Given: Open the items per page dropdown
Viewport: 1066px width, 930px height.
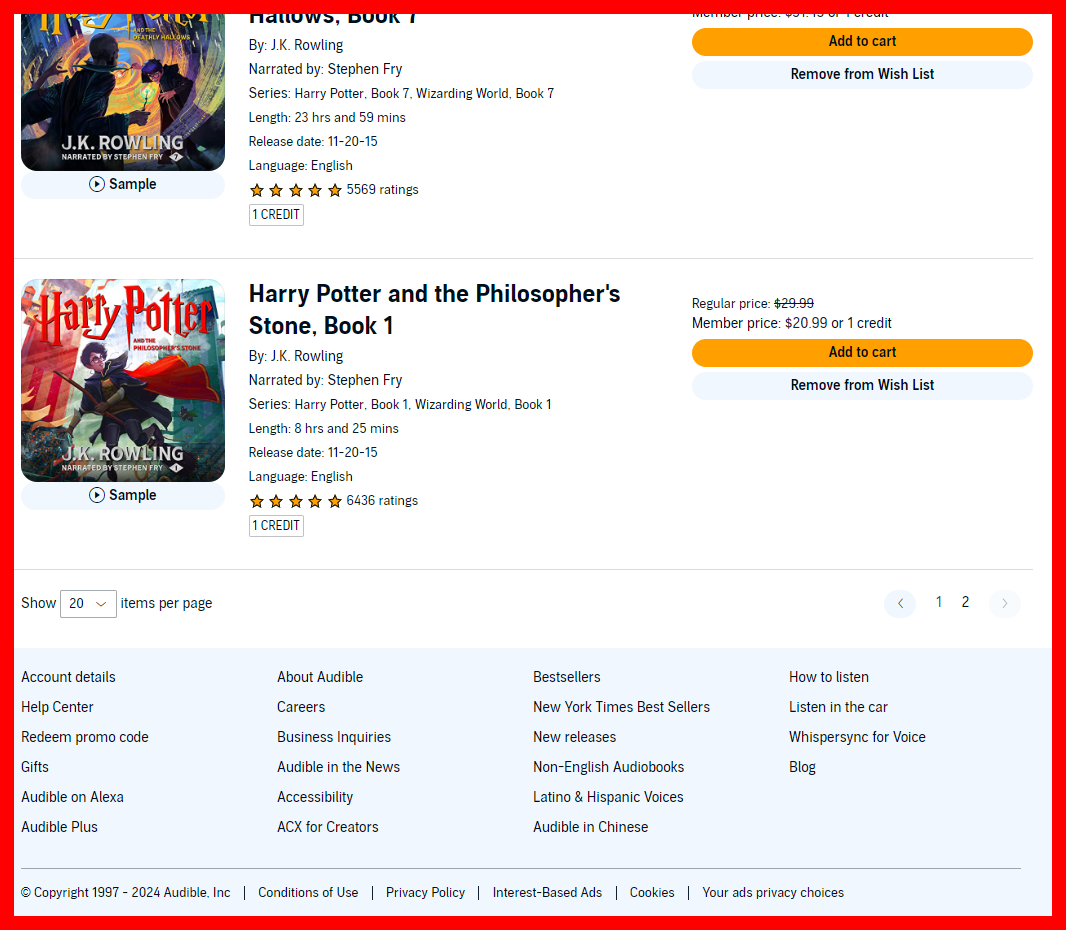Looking at the screenshot, I should point(88,604).
